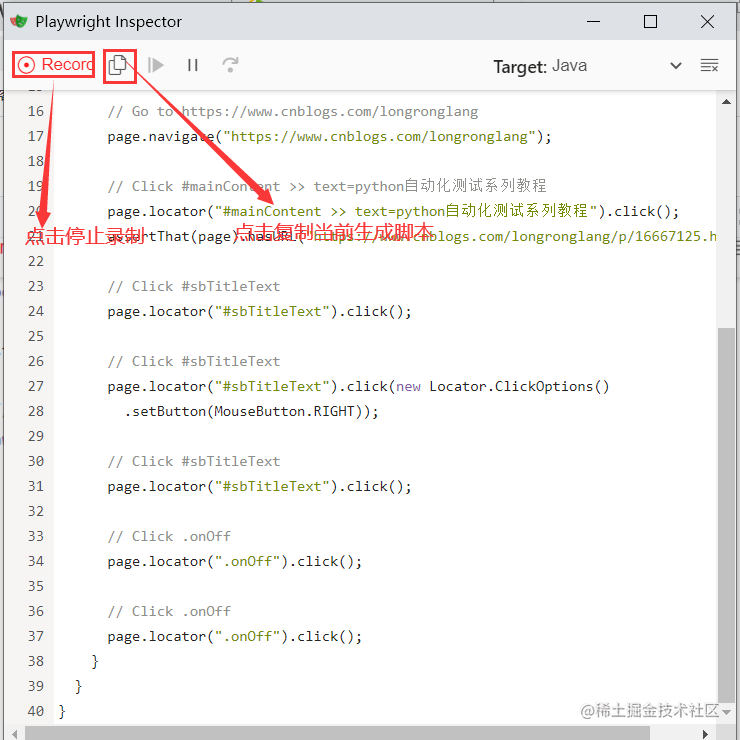This screenshot has width=740, height=740.
Task: Click the horizontal scrollbar thumb
Action: pos(337,734)
